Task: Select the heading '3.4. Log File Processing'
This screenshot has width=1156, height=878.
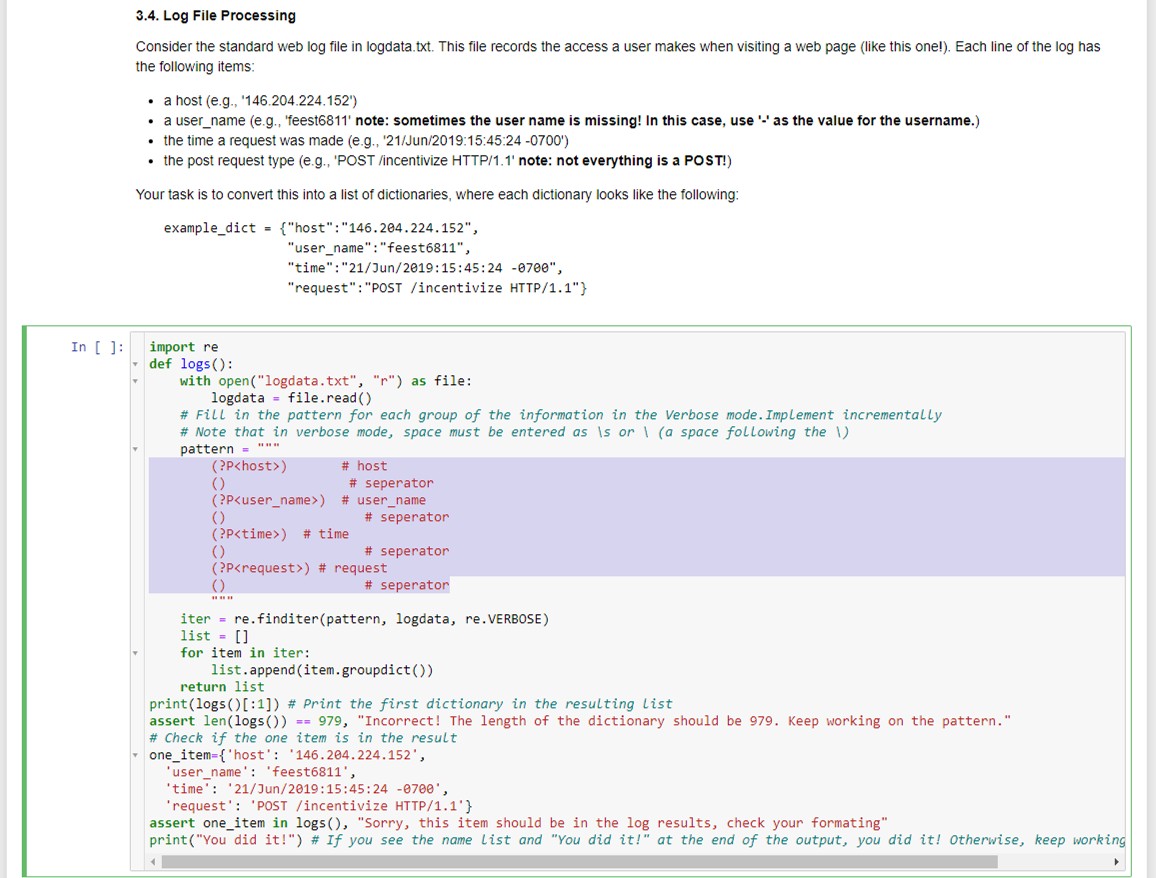Action: pyautogui.click(x=215, y=15)
